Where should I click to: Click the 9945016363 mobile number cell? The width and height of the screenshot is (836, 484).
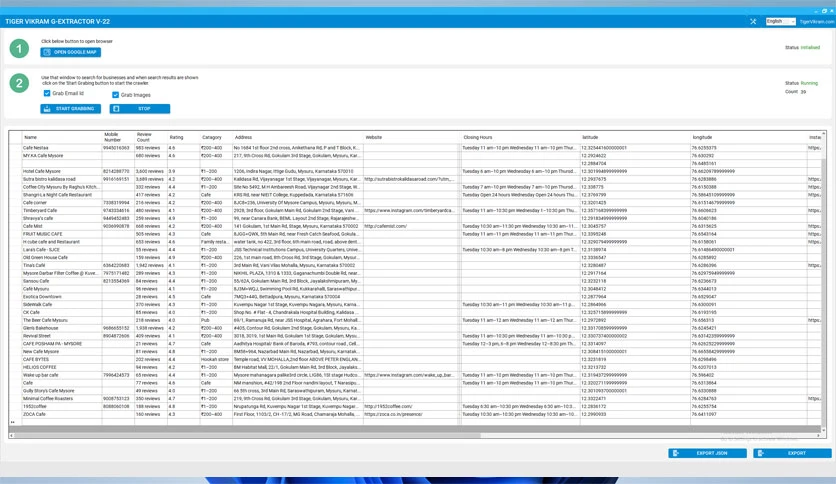tap(116, 148)
